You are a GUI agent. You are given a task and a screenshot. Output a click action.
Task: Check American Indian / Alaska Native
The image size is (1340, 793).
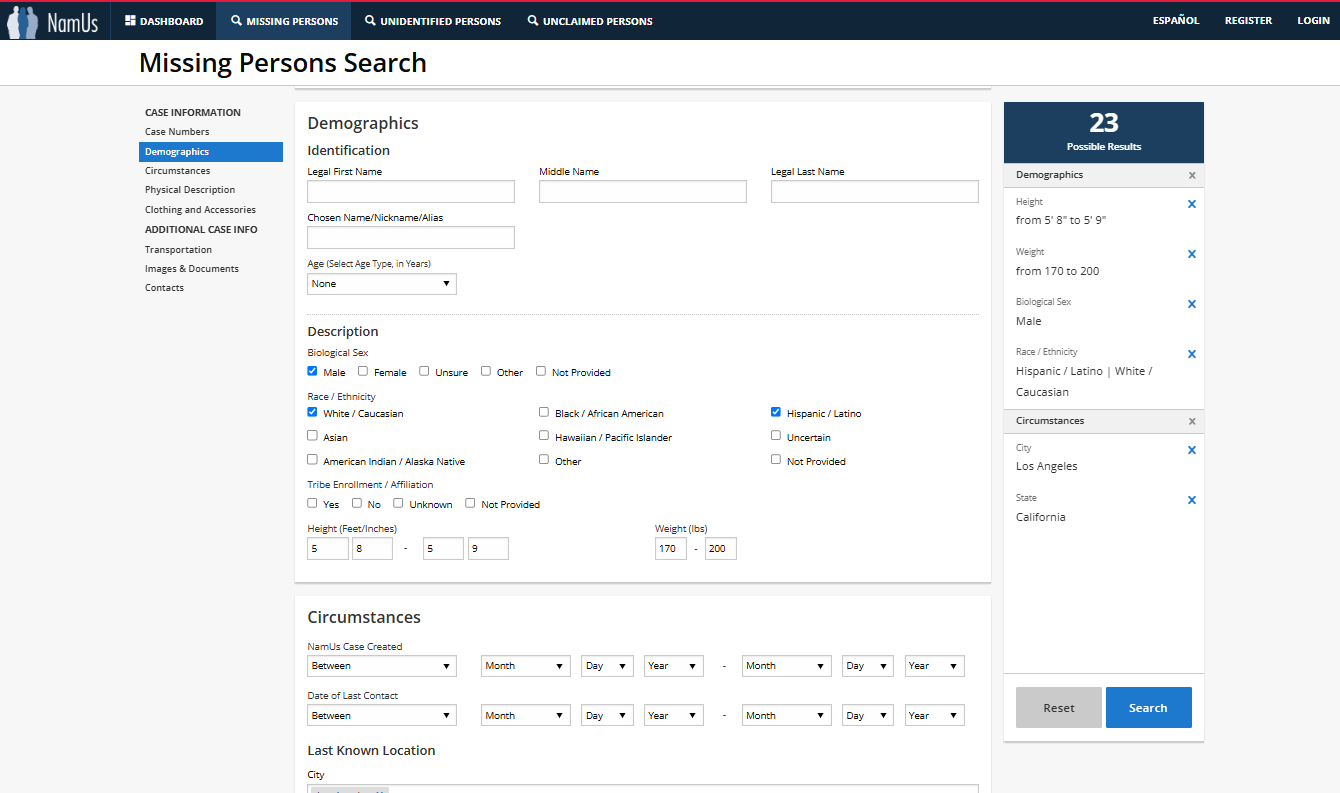tap(313, 460)
